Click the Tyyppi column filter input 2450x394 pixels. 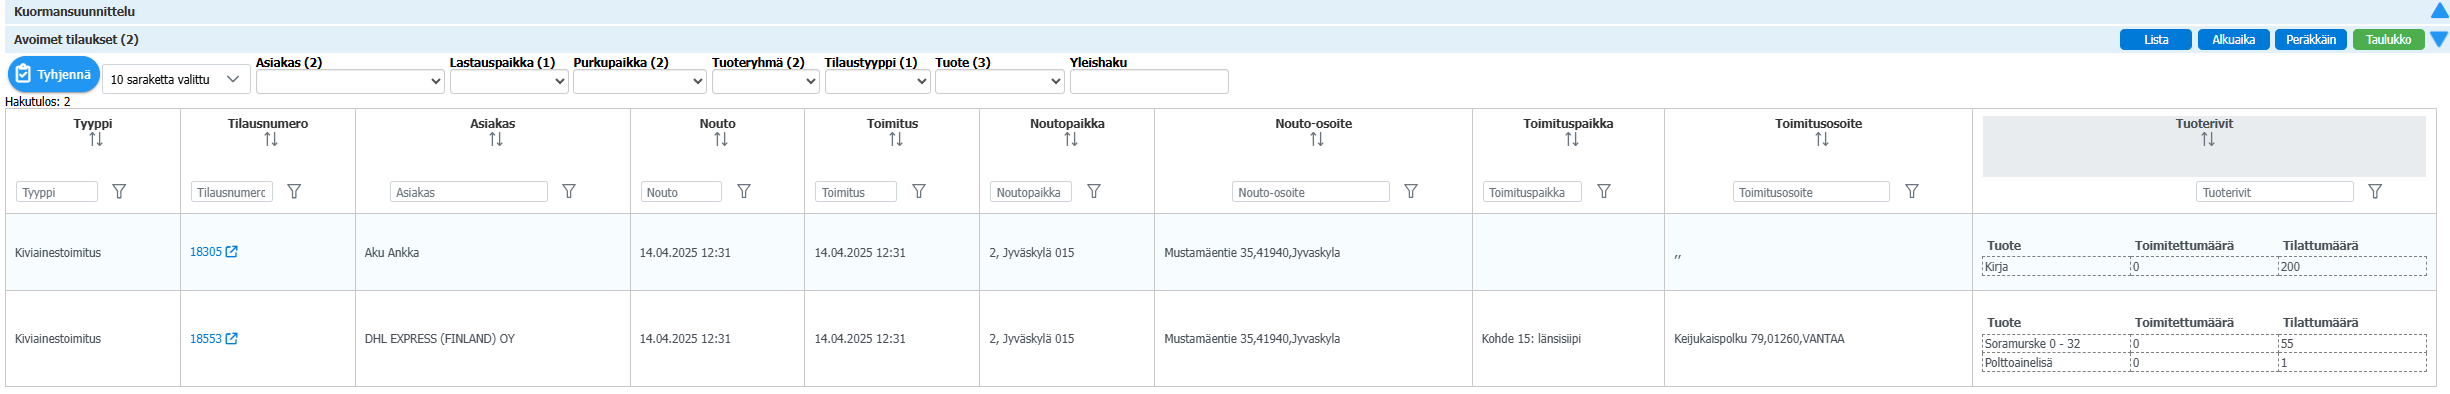(x=57, y=192)
